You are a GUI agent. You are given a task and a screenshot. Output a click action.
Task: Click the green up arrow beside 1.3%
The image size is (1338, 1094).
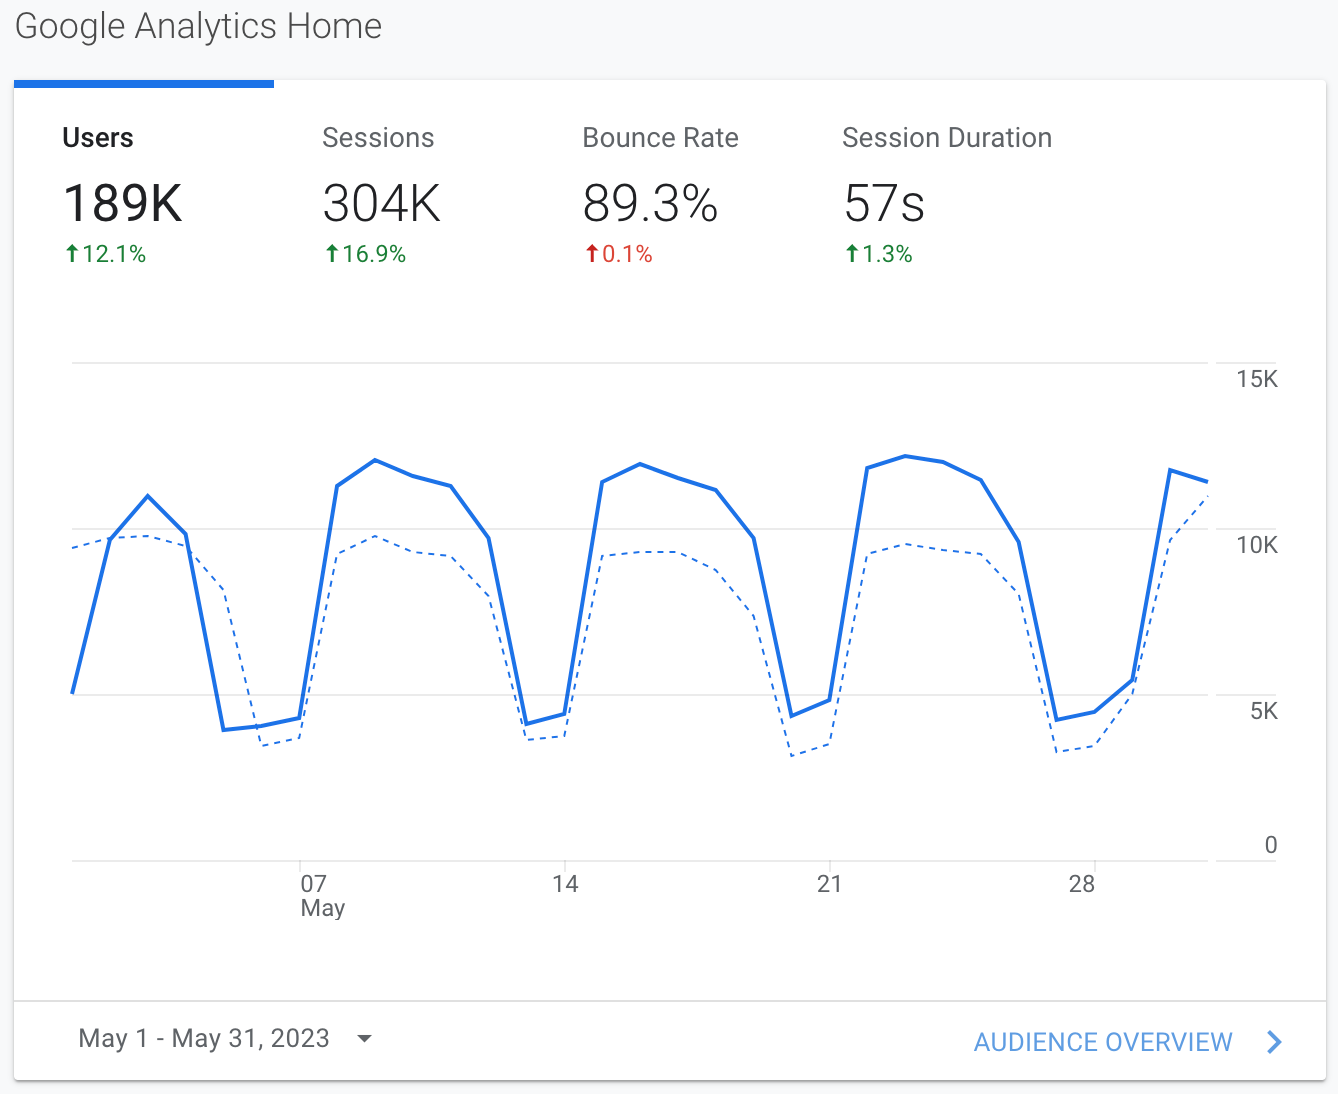pyautogui.click(x=852, y=254)
